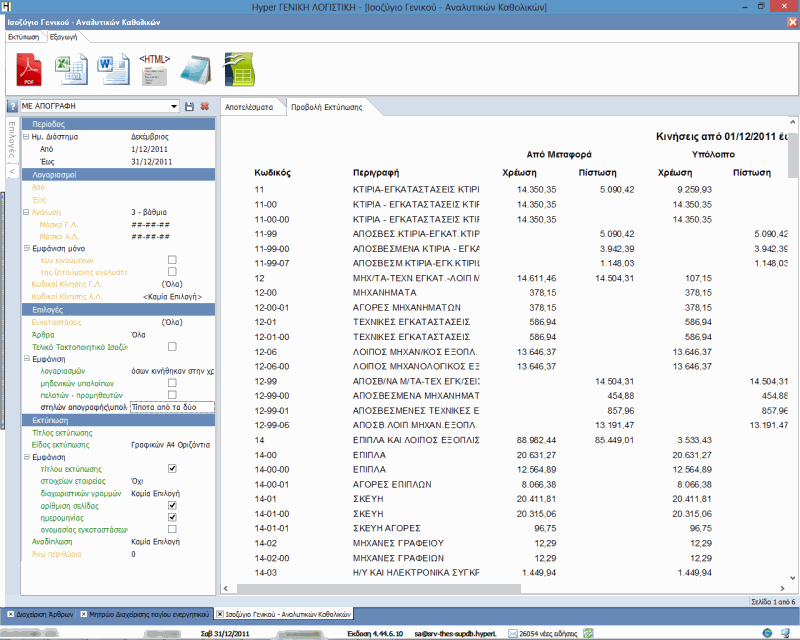Switch to 'Μητρώο Διαχείρισης παγίου ενεργητικού' window tab

145,613
